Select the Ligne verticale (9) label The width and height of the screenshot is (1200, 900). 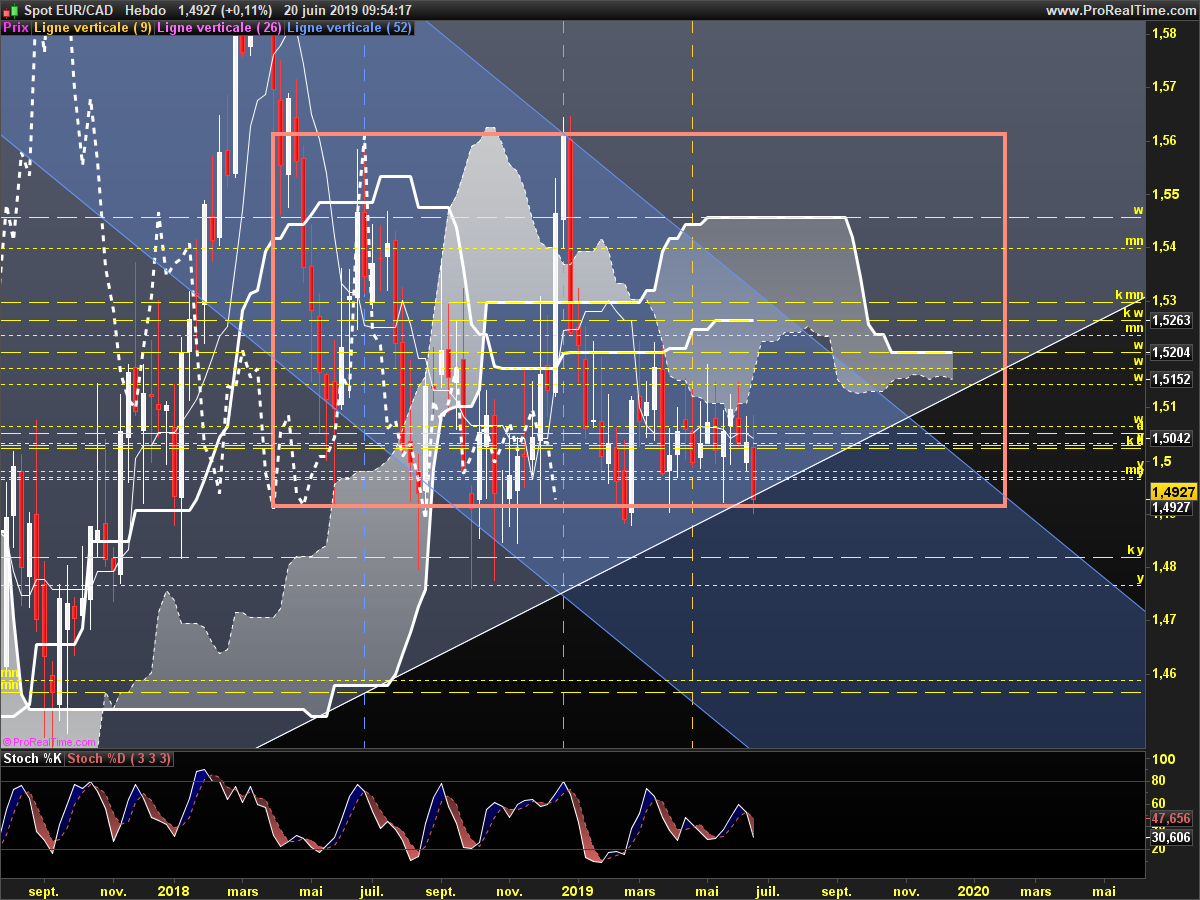pyautogui.click(x=93, y=28)
